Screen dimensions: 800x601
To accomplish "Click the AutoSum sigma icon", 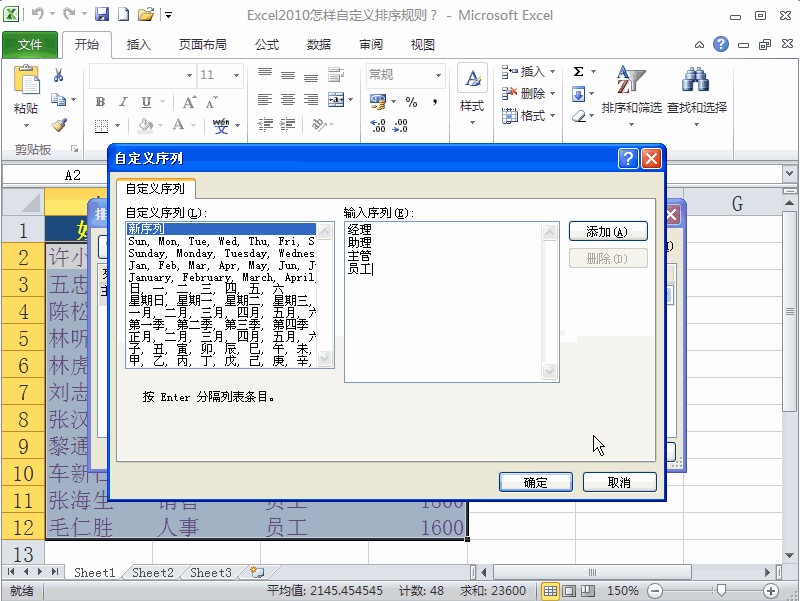I will coord(579,71).
